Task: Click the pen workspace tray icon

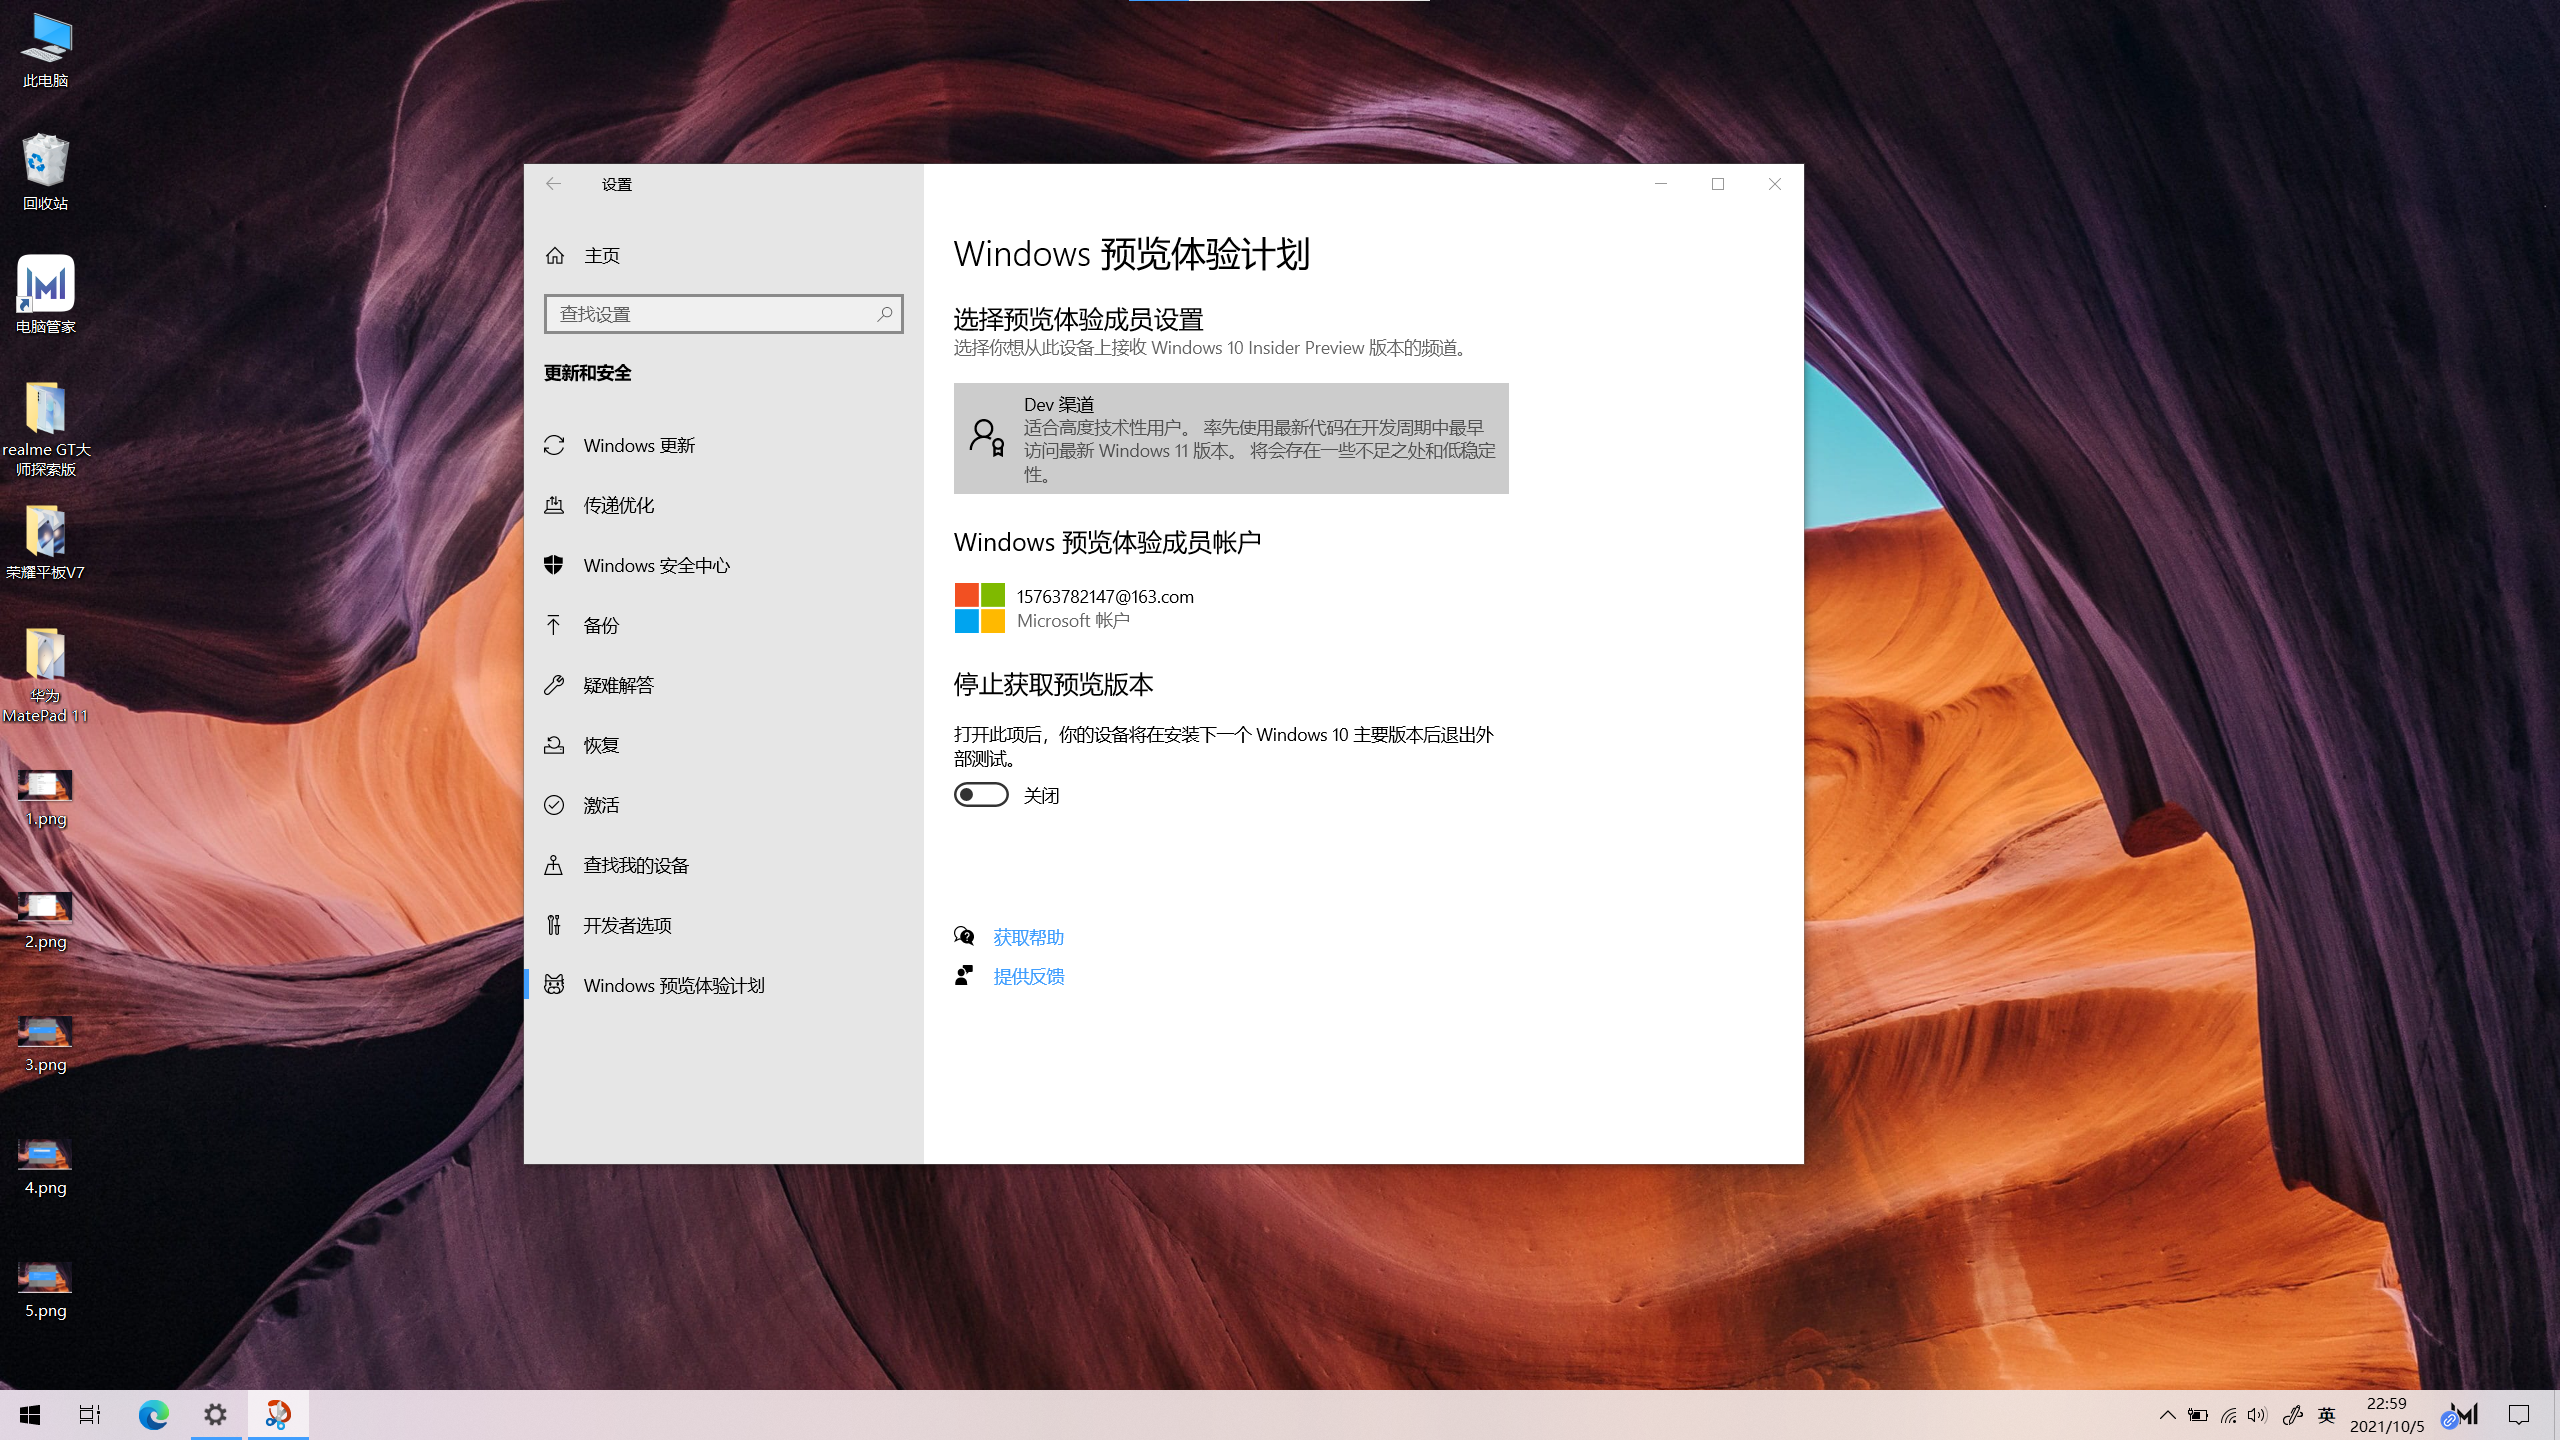Action: 2292,1415
